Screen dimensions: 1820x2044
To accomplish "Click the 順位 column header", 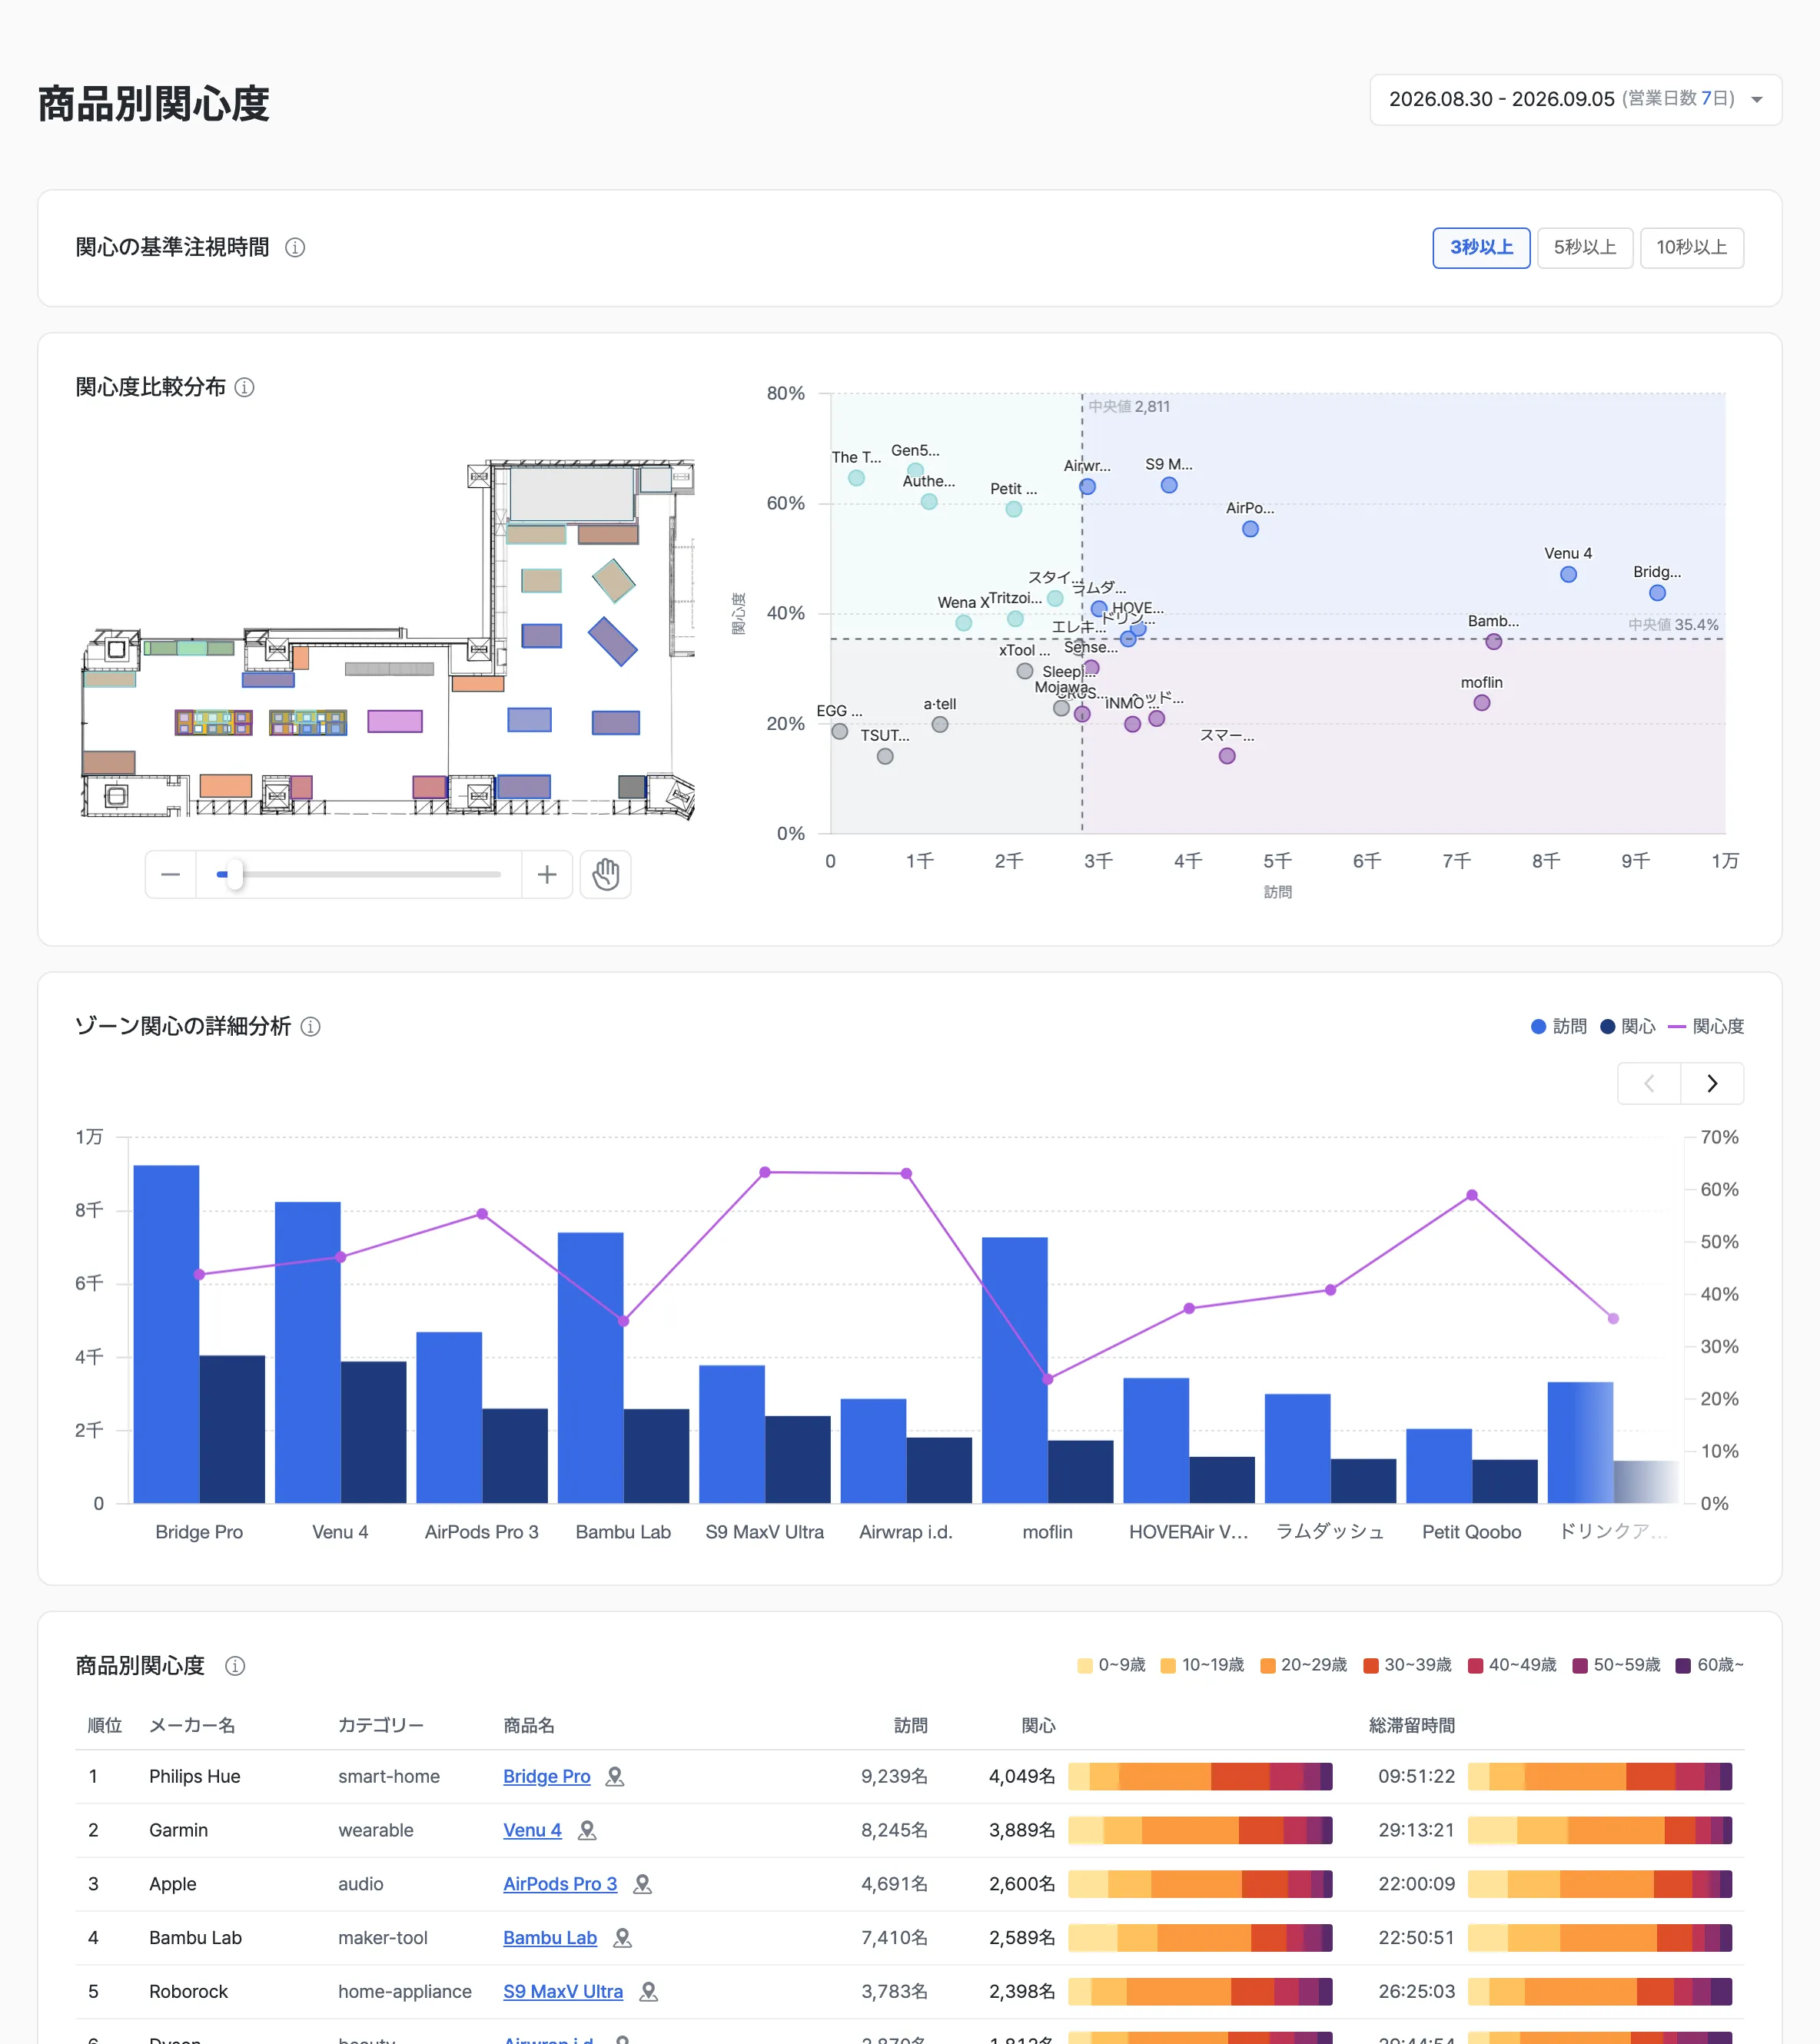I will tap(105, 1726).
